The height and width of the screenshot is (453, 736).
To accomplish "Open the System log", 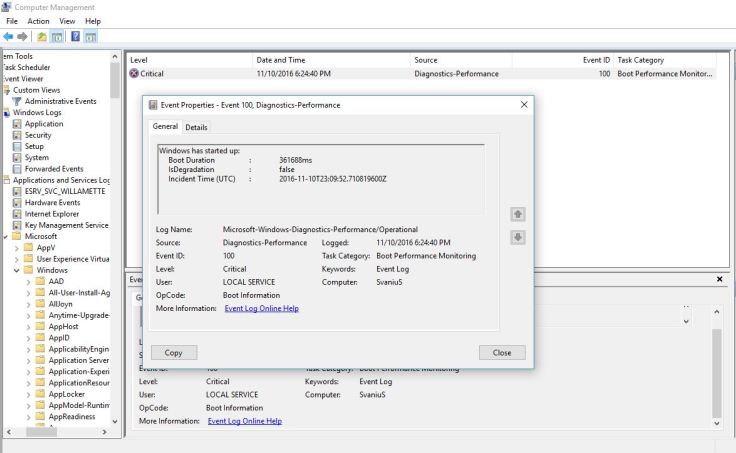I will [37, 158].
